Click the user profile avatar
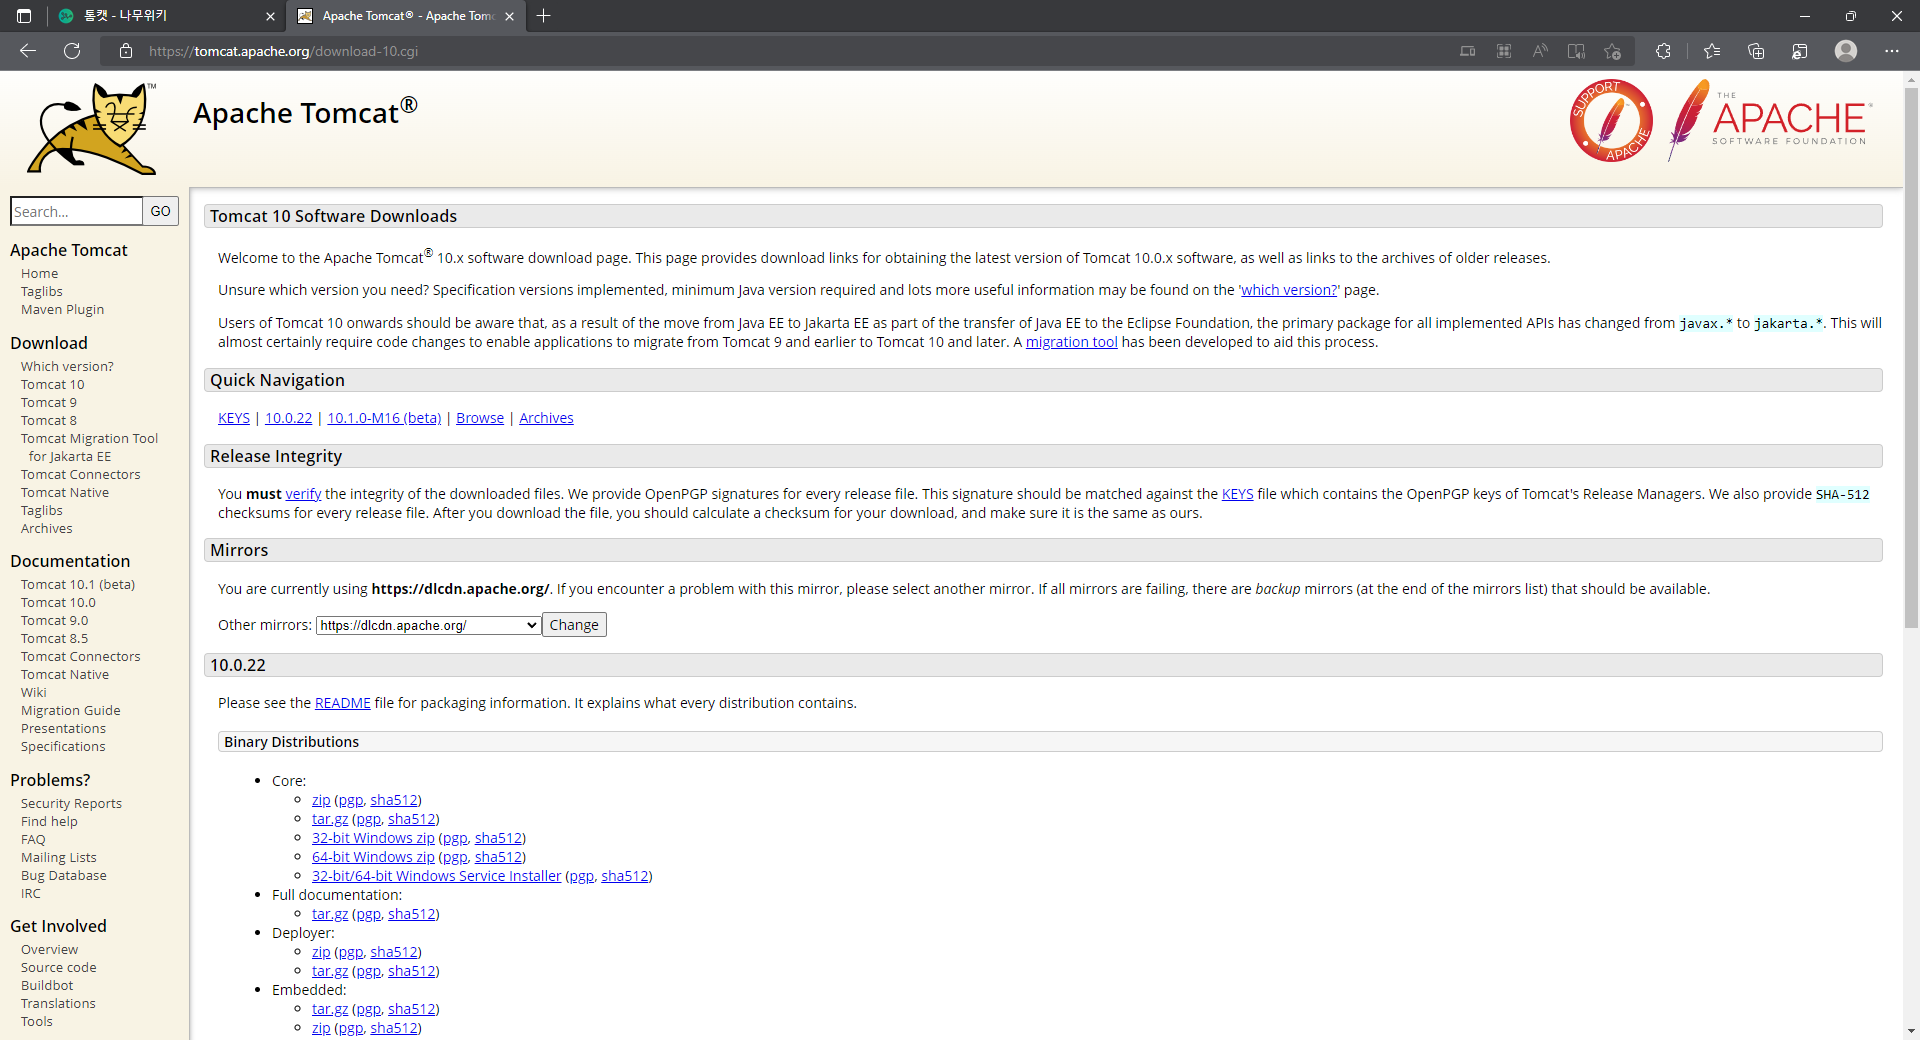The width and height of the screenshot is (1920, 1040). tap(1846, 51)
